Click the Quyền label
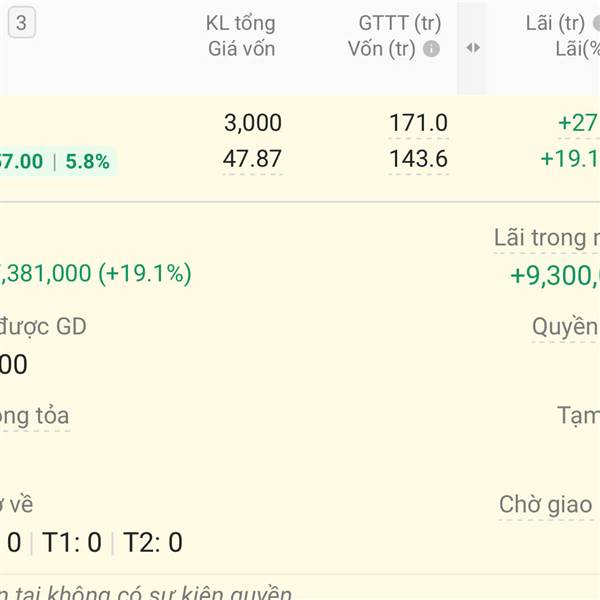Viewport: 600px width, 600px height. coord(566,327)
